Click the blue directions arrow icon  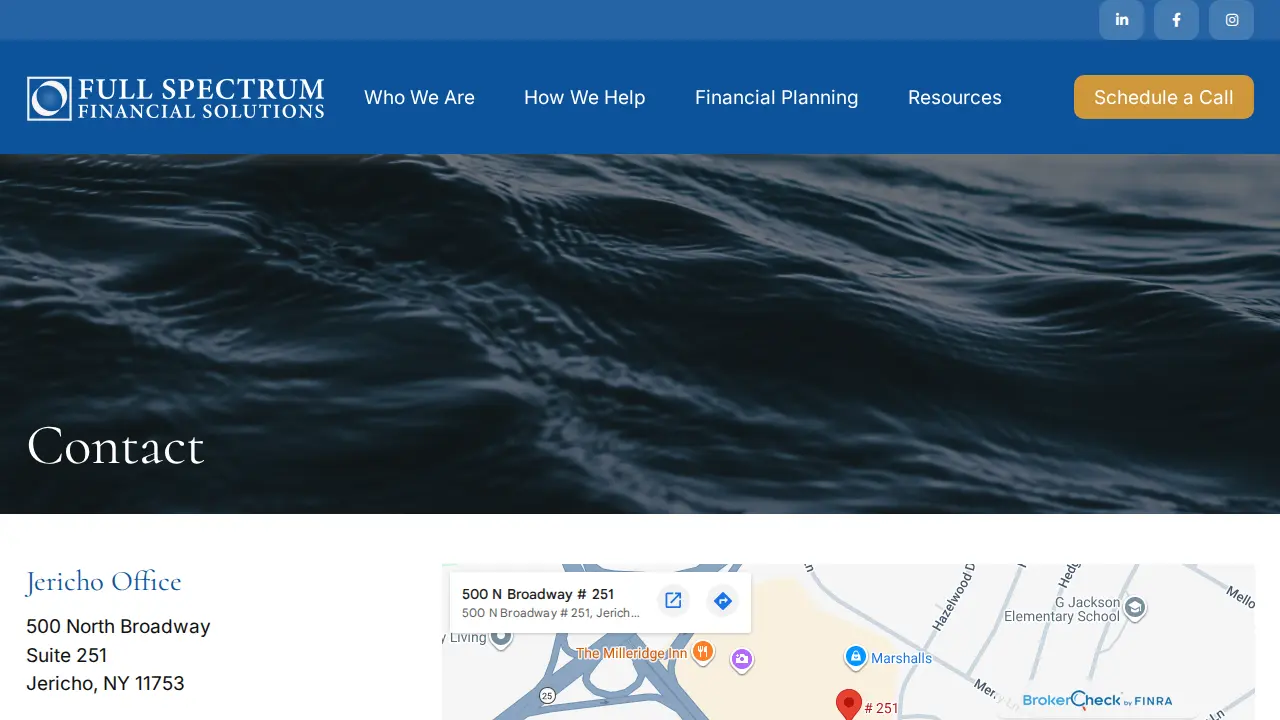tap(723, 601)
